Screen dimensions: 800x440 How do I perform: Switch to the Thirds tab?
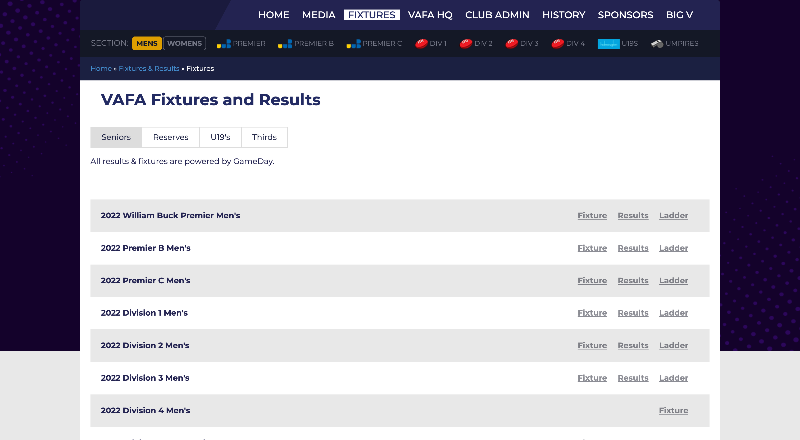[x=264, y=137]
